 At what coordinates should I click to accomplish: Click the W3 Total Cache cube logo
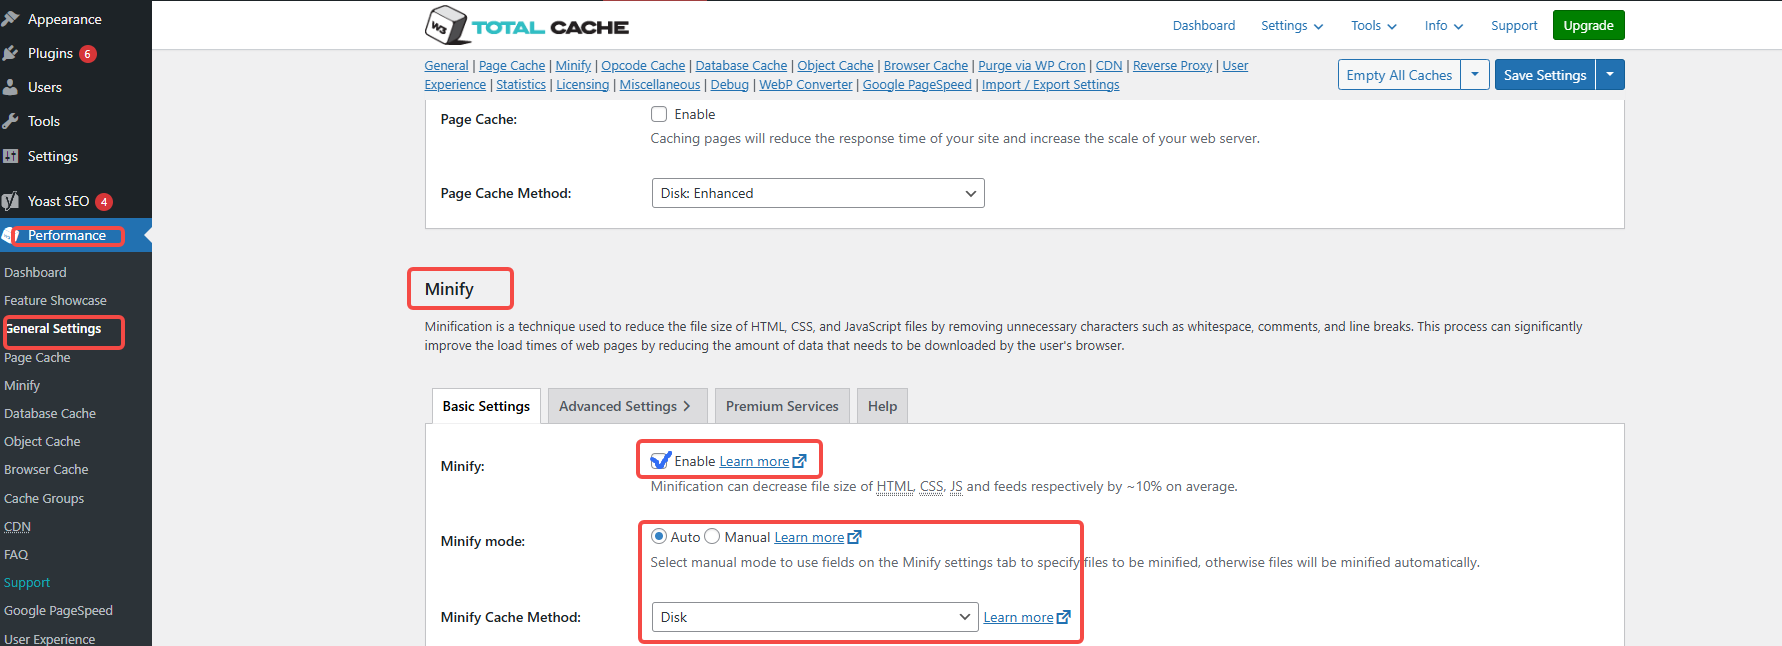pyautogui.click(x=446, y=25)
